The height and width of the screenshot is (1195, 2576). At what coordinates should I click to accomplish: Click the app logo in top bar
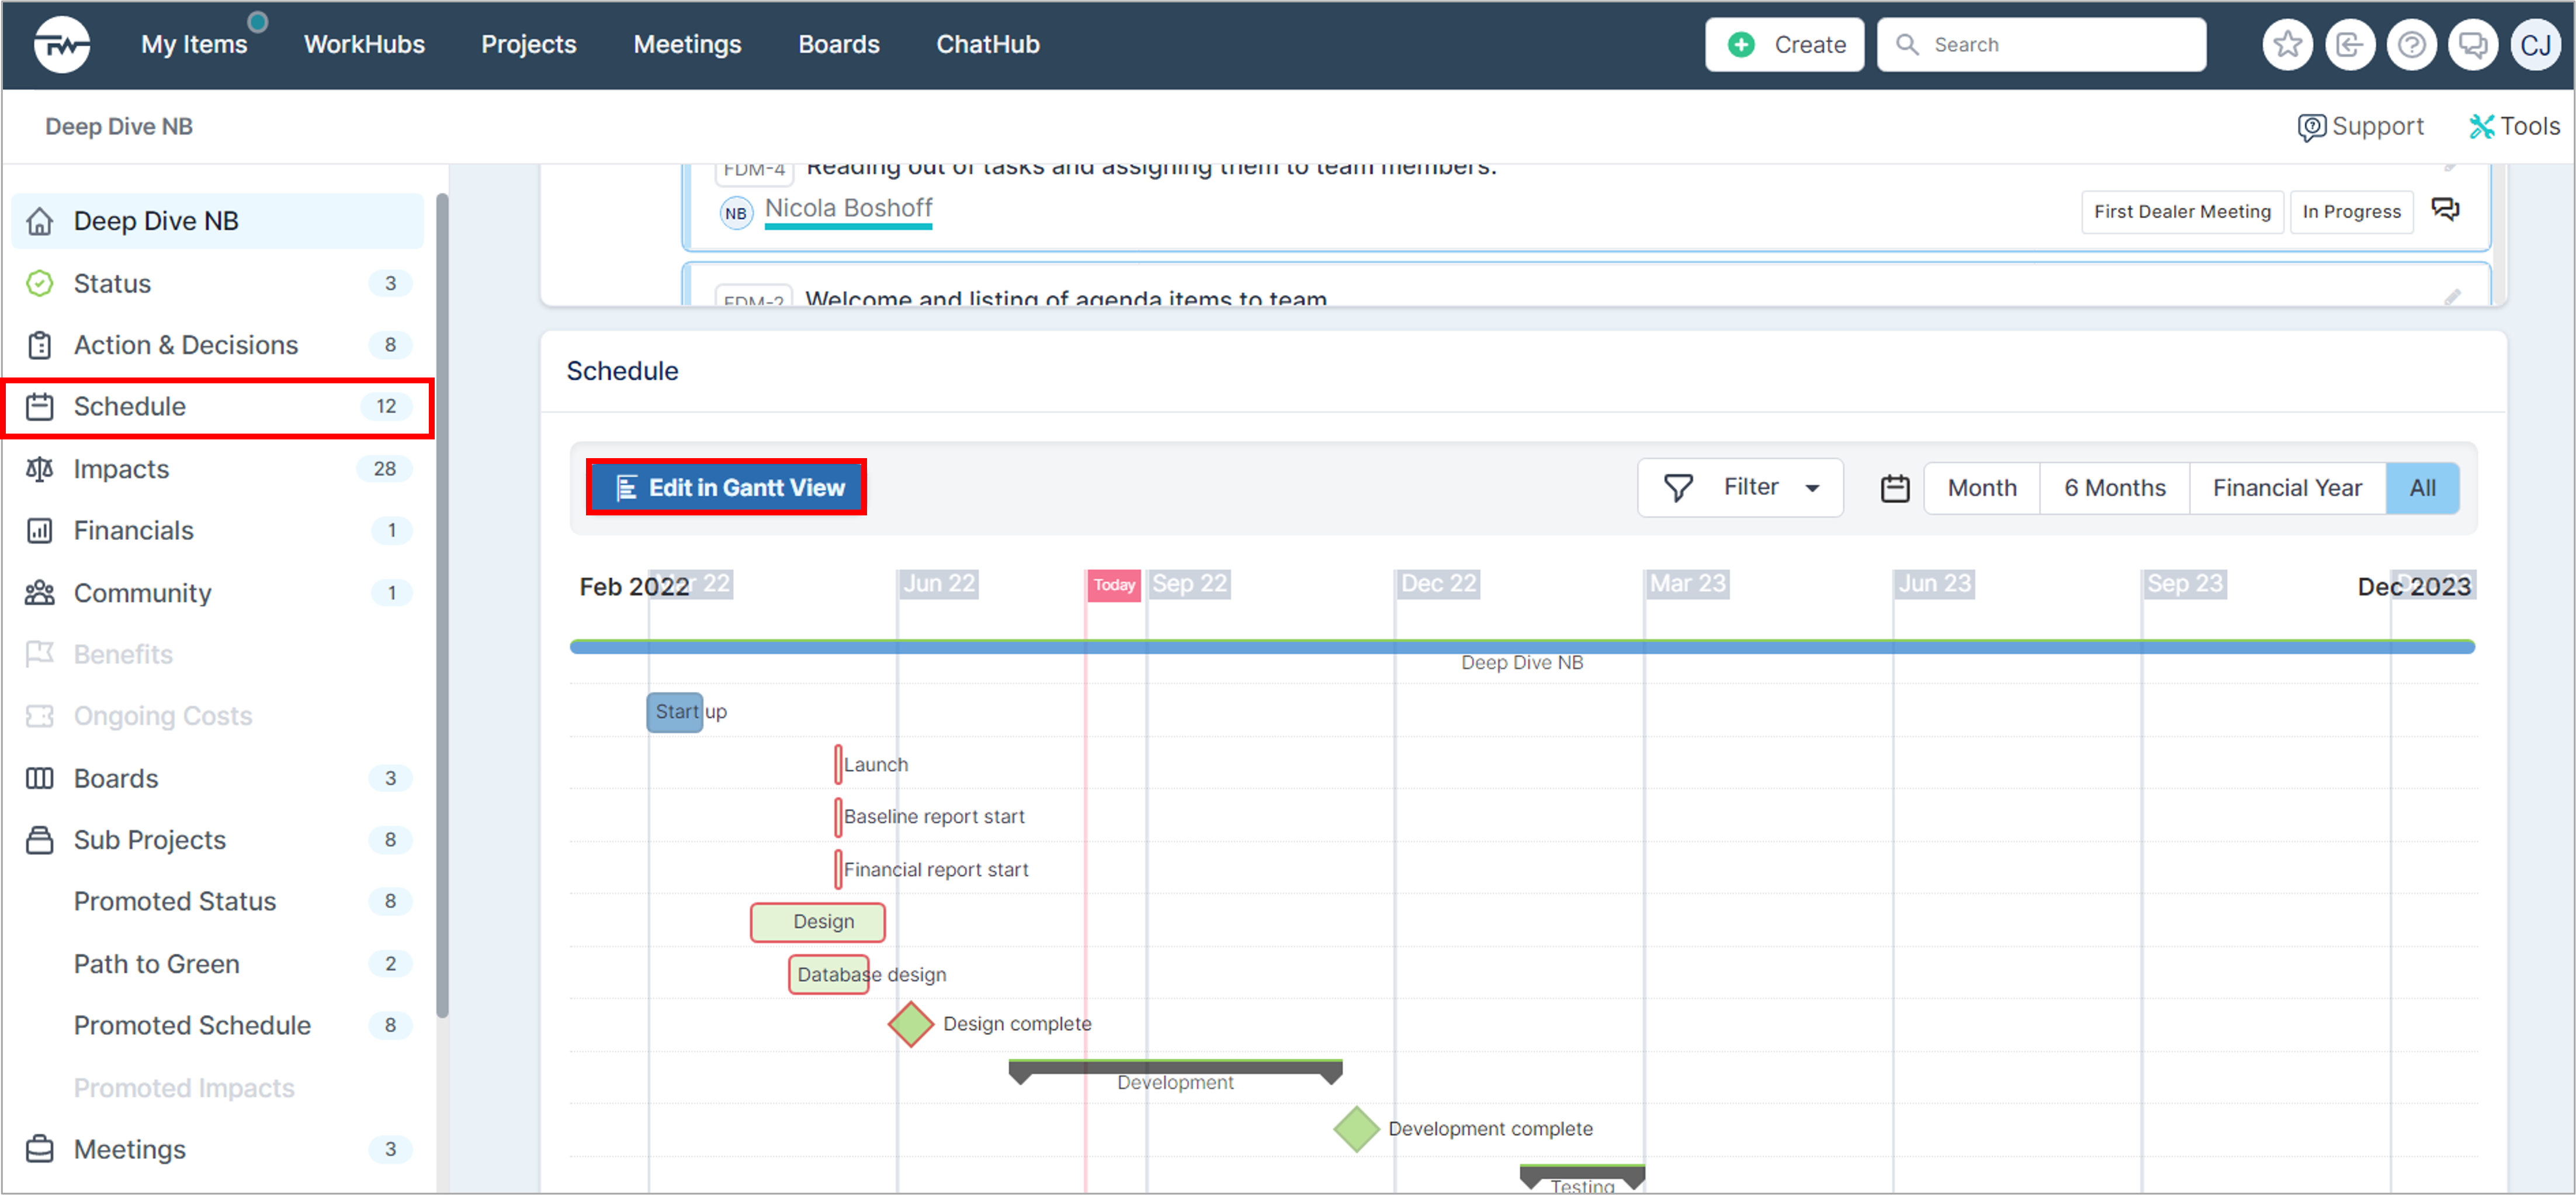(62, 45)
